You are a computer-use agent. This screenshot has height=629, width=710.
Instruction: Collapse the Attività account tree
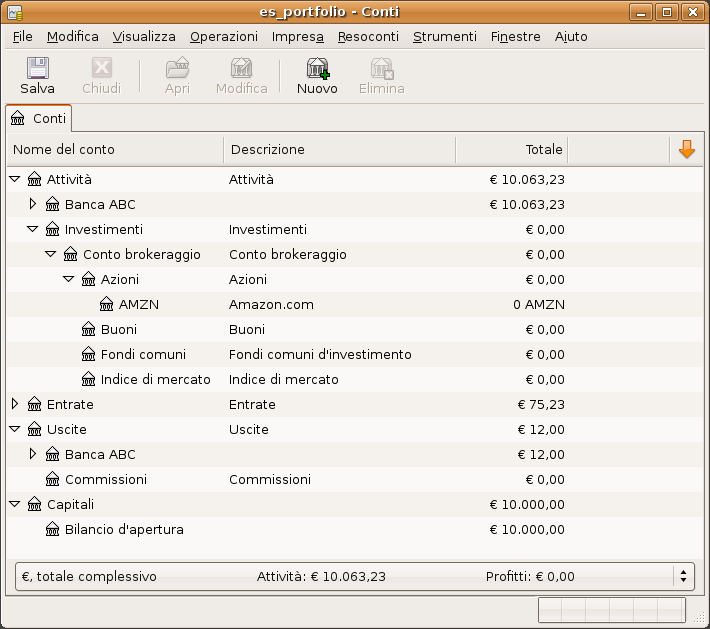[x=15, y=180]
